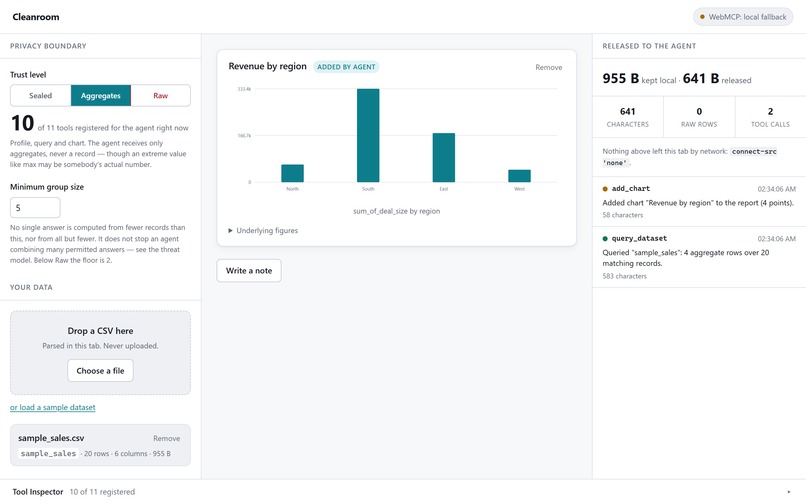Click the North bar in the chart
806x504 pixels.
point(292,173)
